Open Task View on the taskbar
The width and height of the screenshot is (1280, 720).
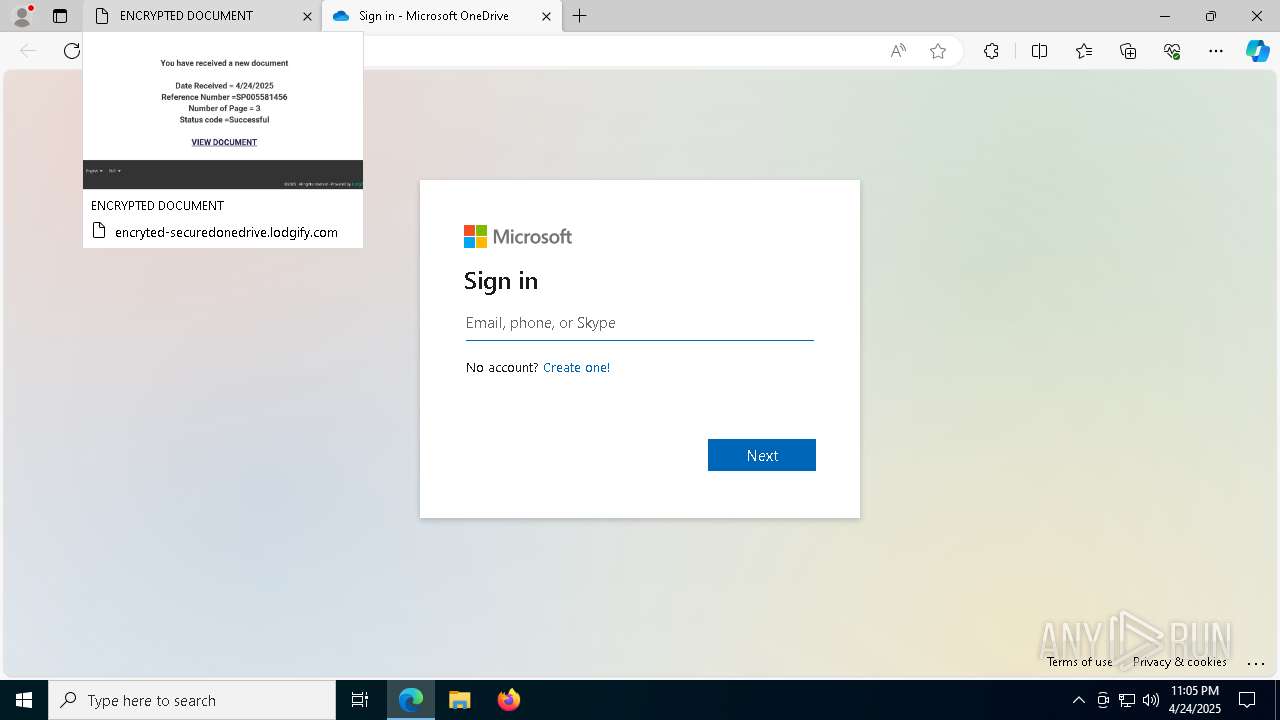(x=360, y=700)
